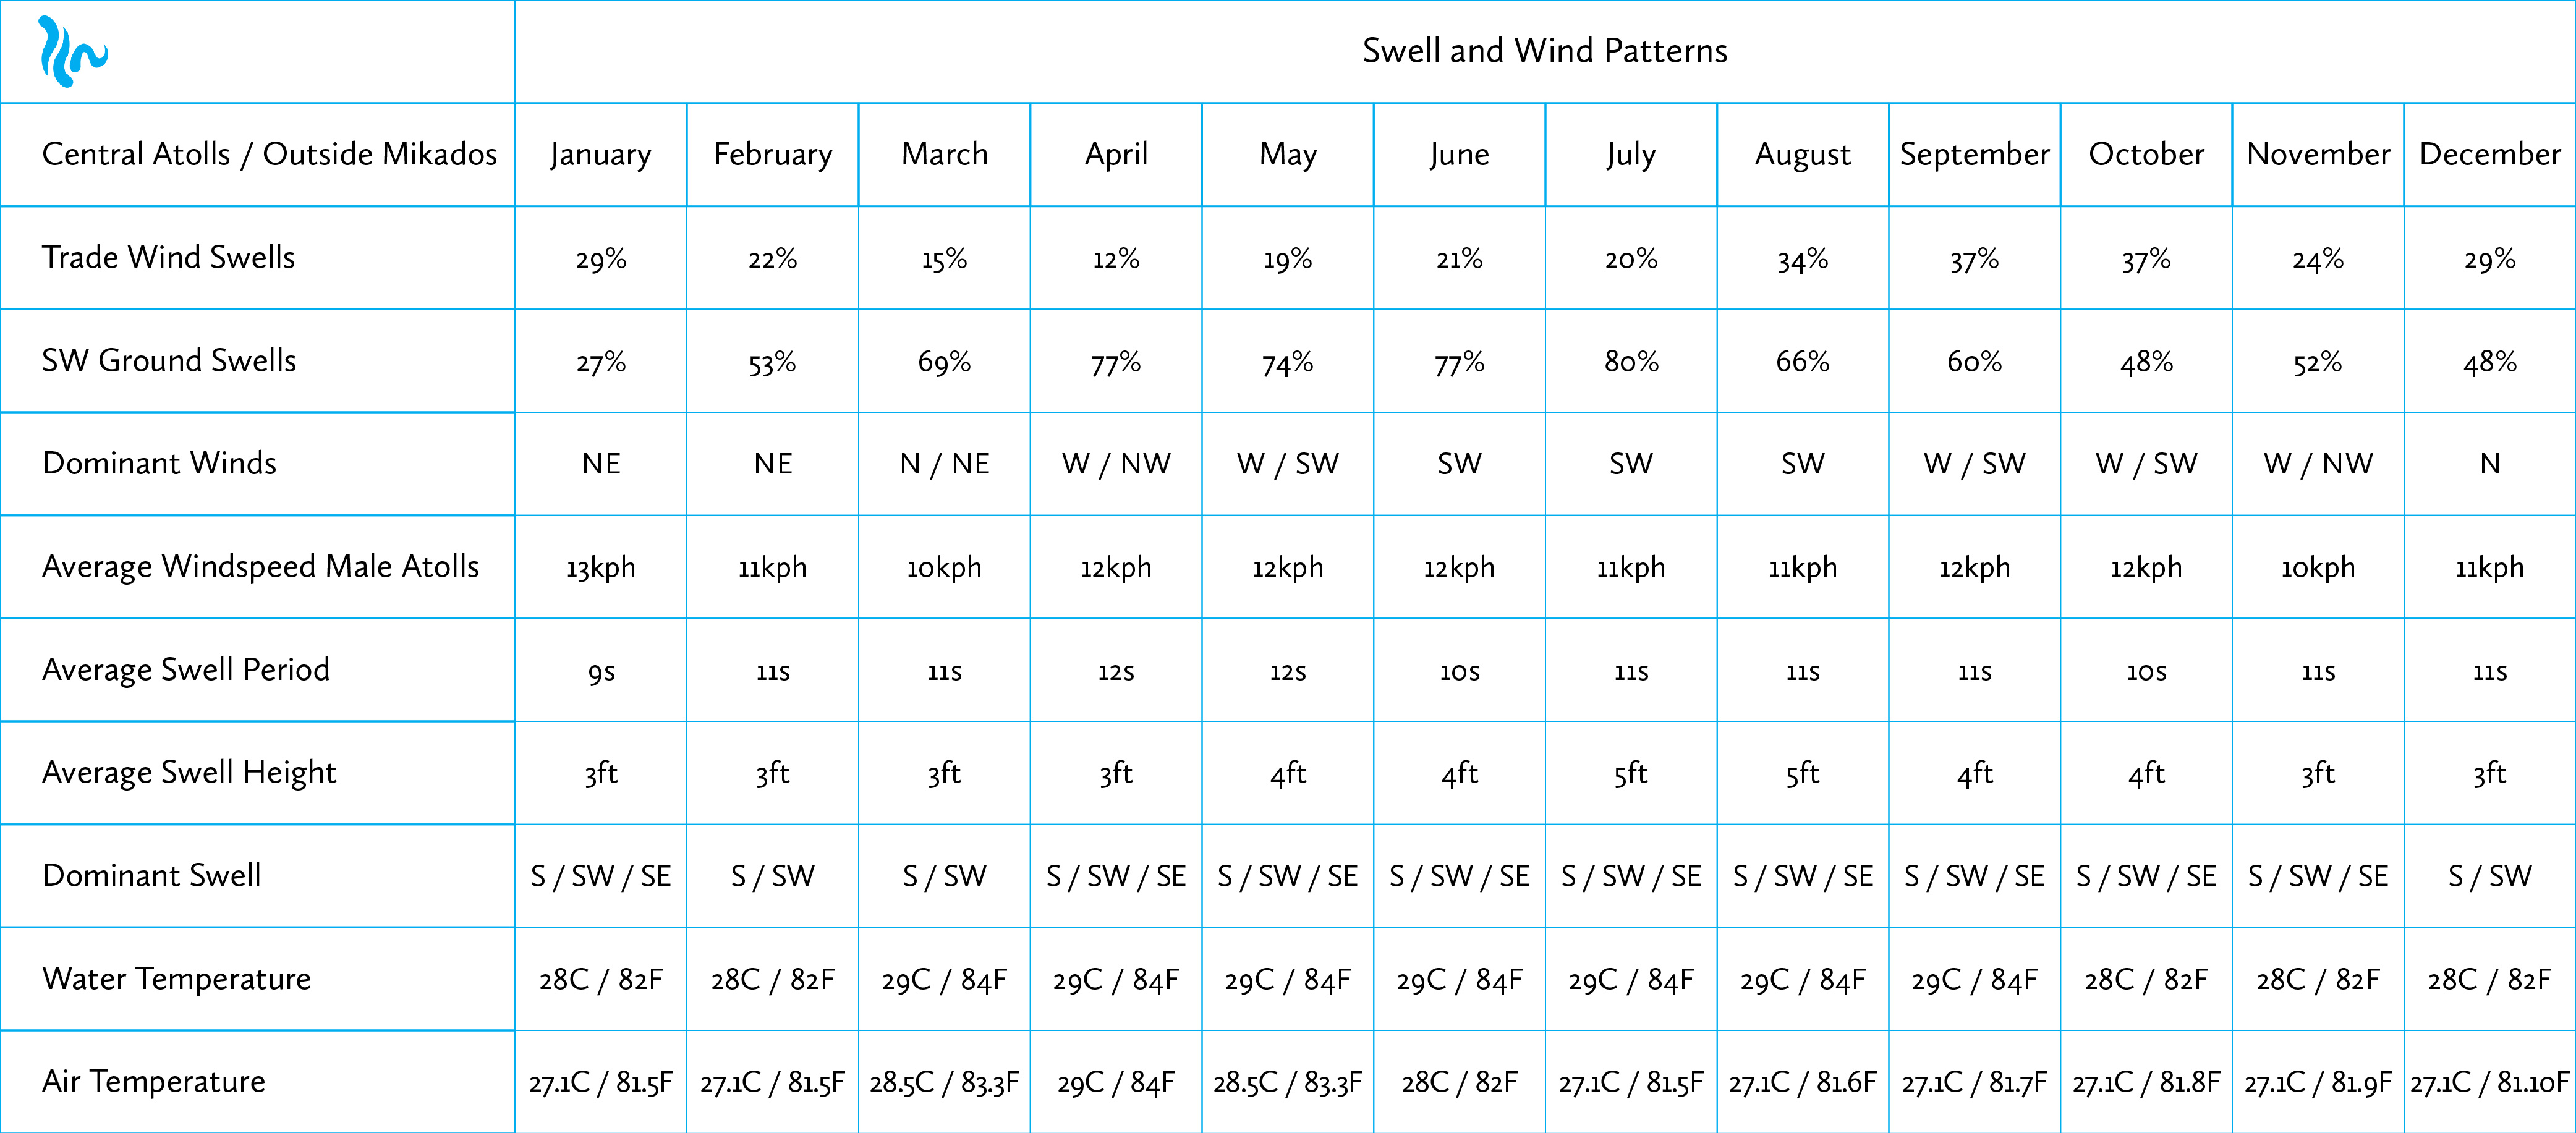Click the blue wave logo icon
Image resolution: width=2576 pixels, height=1133 pixels.
pyautogui.click(x=73, y=52)
